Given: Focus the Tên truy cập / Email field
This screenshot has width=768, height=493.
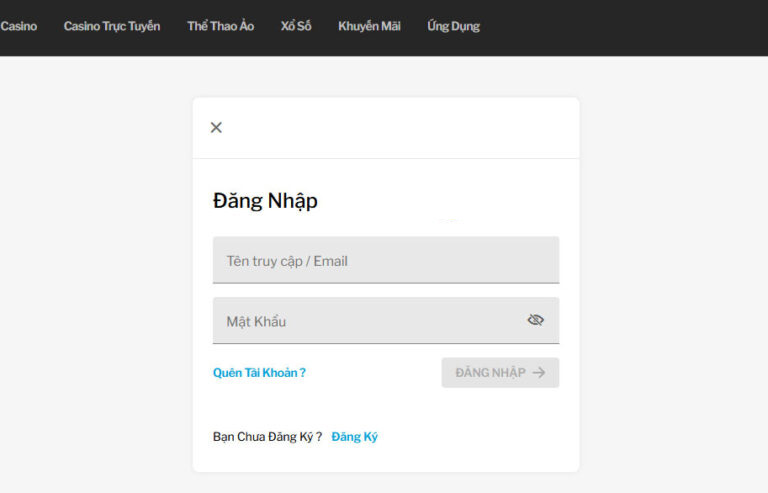Looking at the screenshot, I should pos(385,261).
